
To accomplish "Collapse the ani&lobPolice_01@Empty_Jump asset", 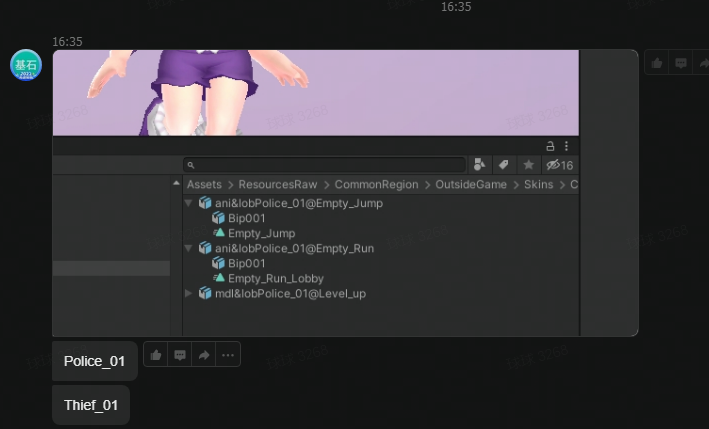I will (x=189, y=203).
